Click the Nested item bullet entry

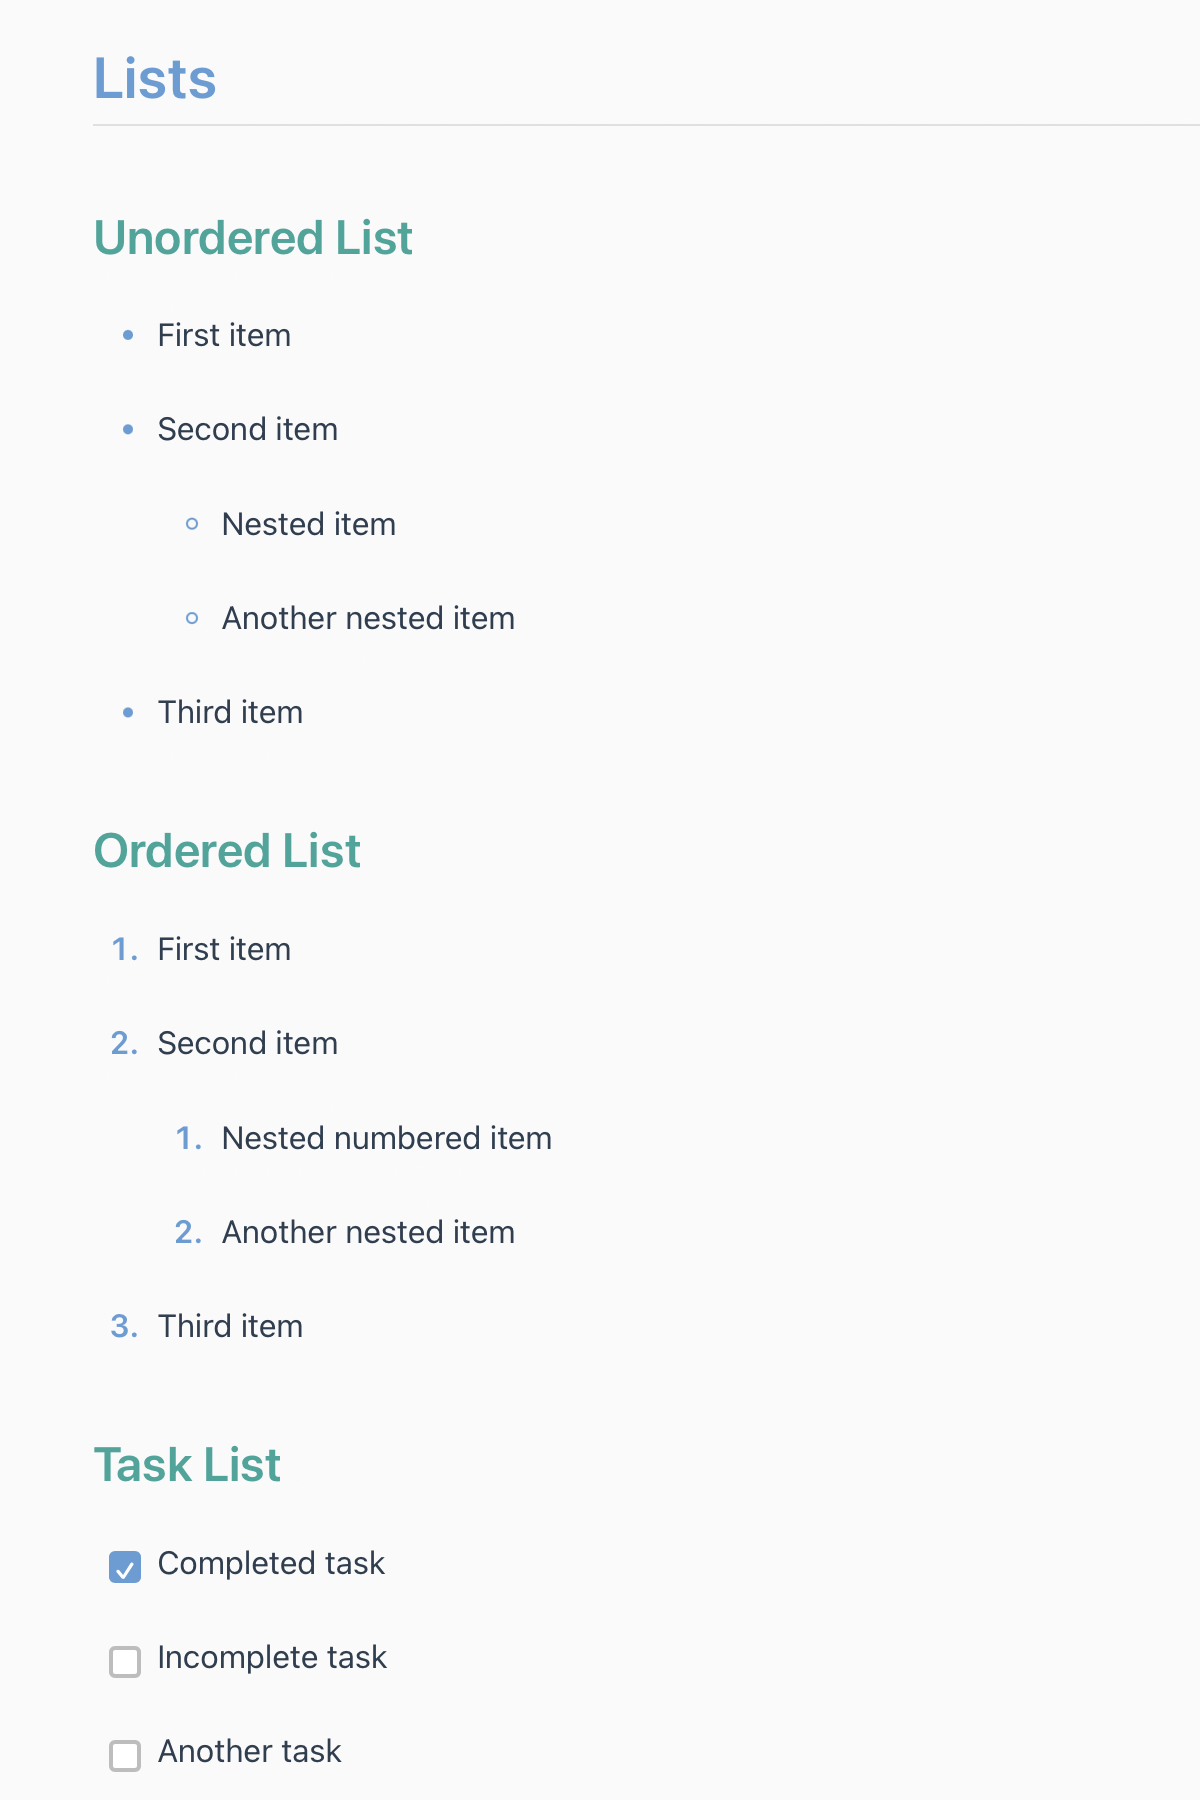point(309,524)
